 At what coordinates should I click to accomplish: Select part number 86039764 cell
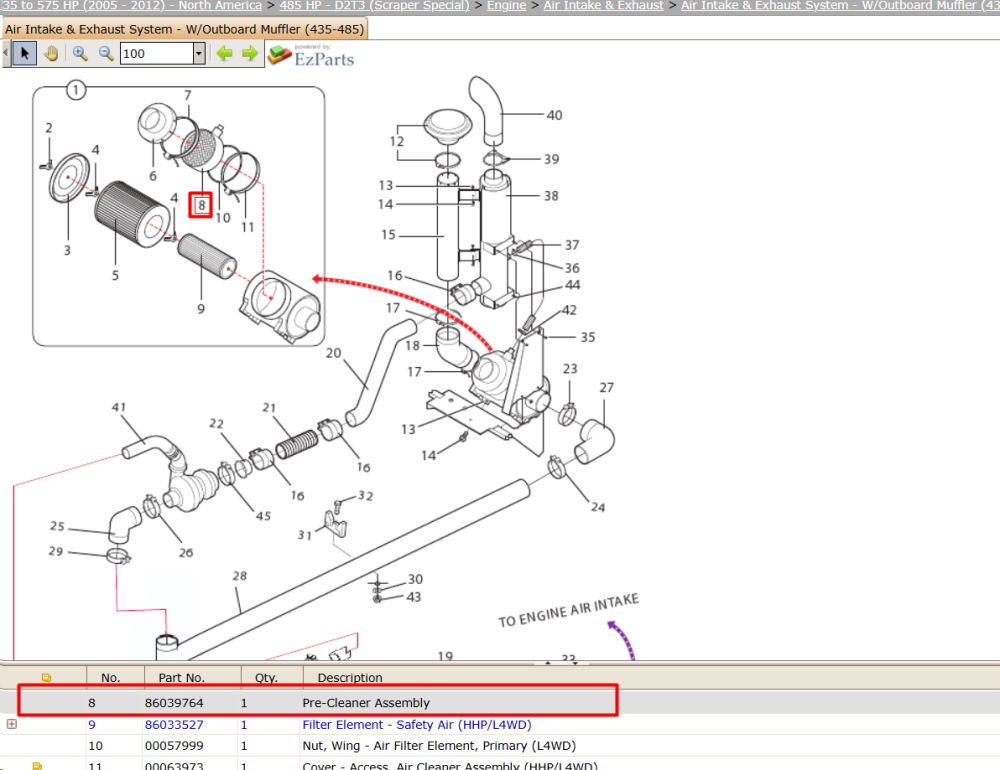click(x=174, y=703)
